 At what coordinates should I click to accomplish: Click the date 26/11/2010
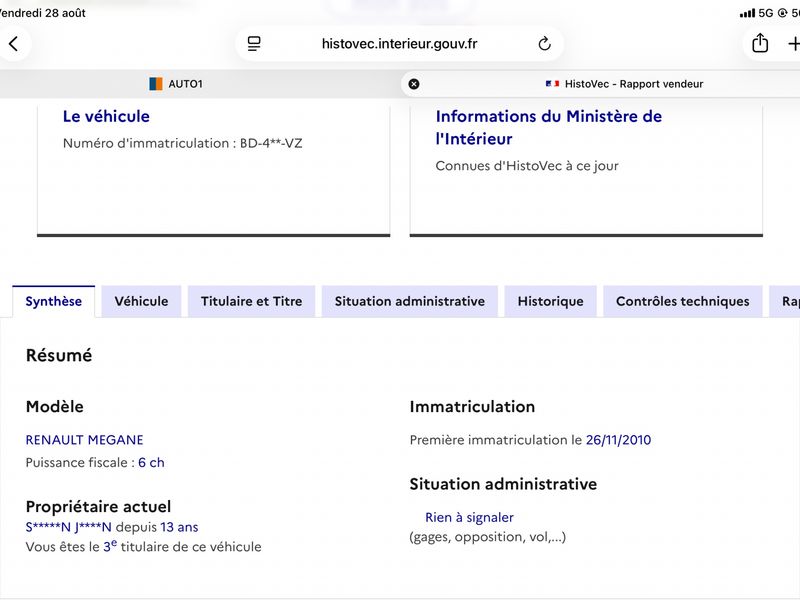[618, 440]
